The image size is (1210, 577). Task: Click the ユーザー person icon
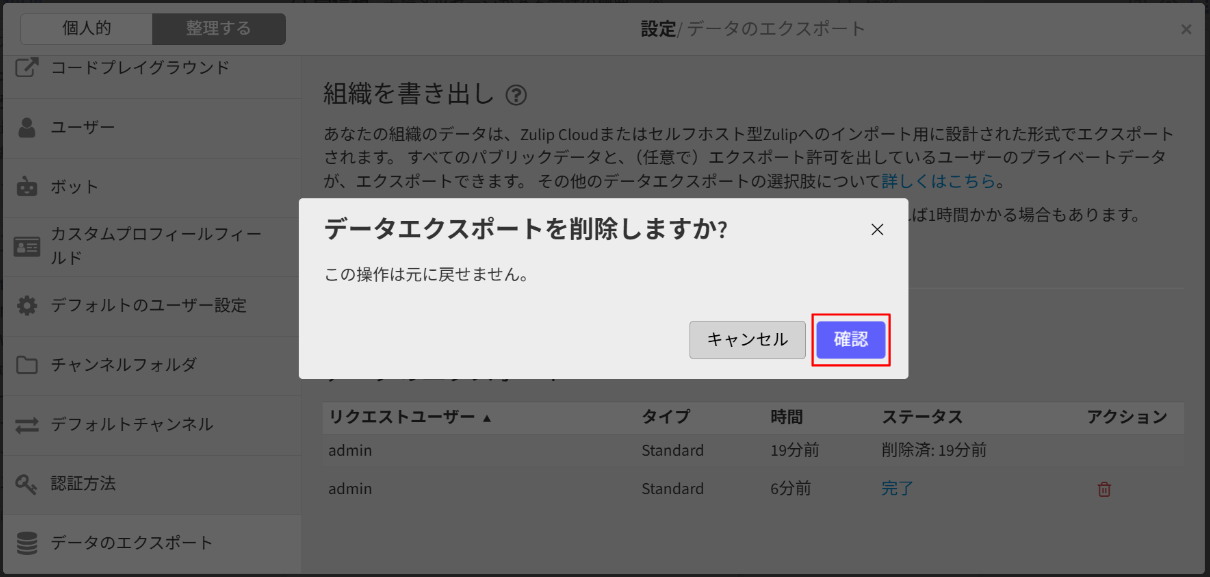(28, 128)
